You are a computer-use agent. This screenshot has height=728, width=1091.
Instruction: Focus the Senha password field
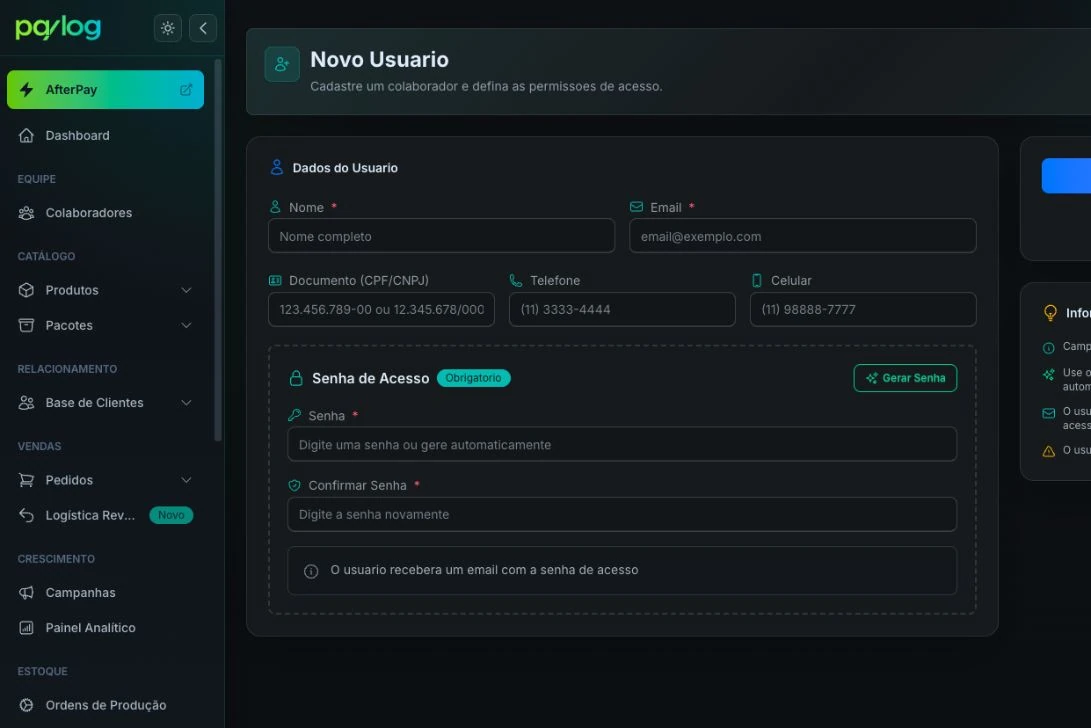pos(622,444)
